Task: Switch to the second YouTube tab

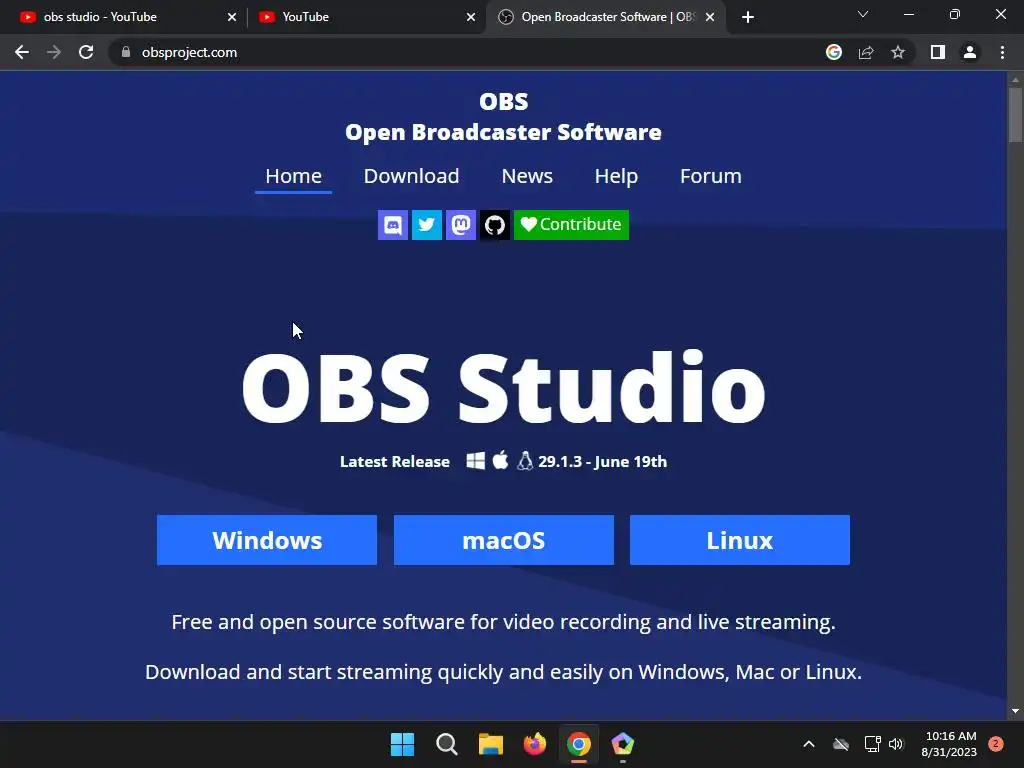Action: (366, 17)
